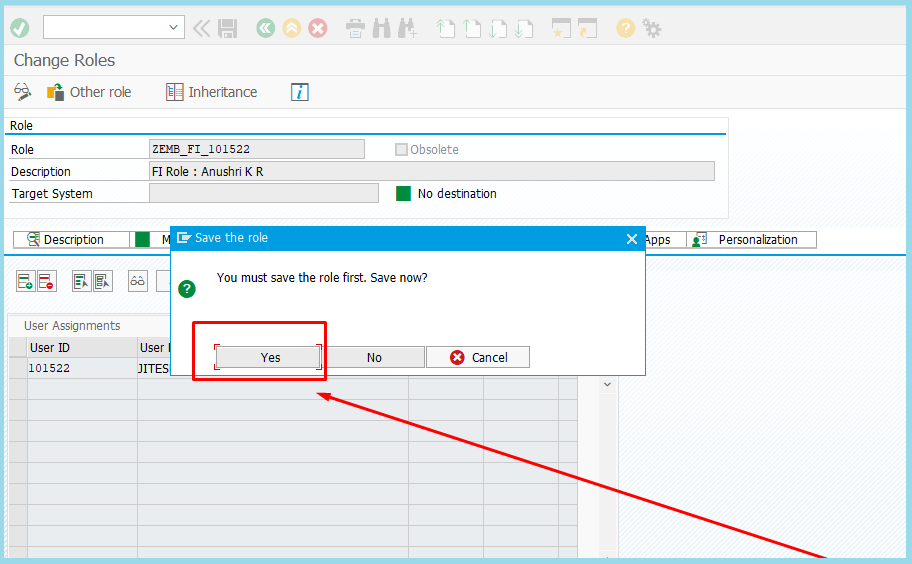Image resolution: width=912 pixels, height=564 pixels.
Task: Select the User ID 101522 cell
Action: [82, 368]
